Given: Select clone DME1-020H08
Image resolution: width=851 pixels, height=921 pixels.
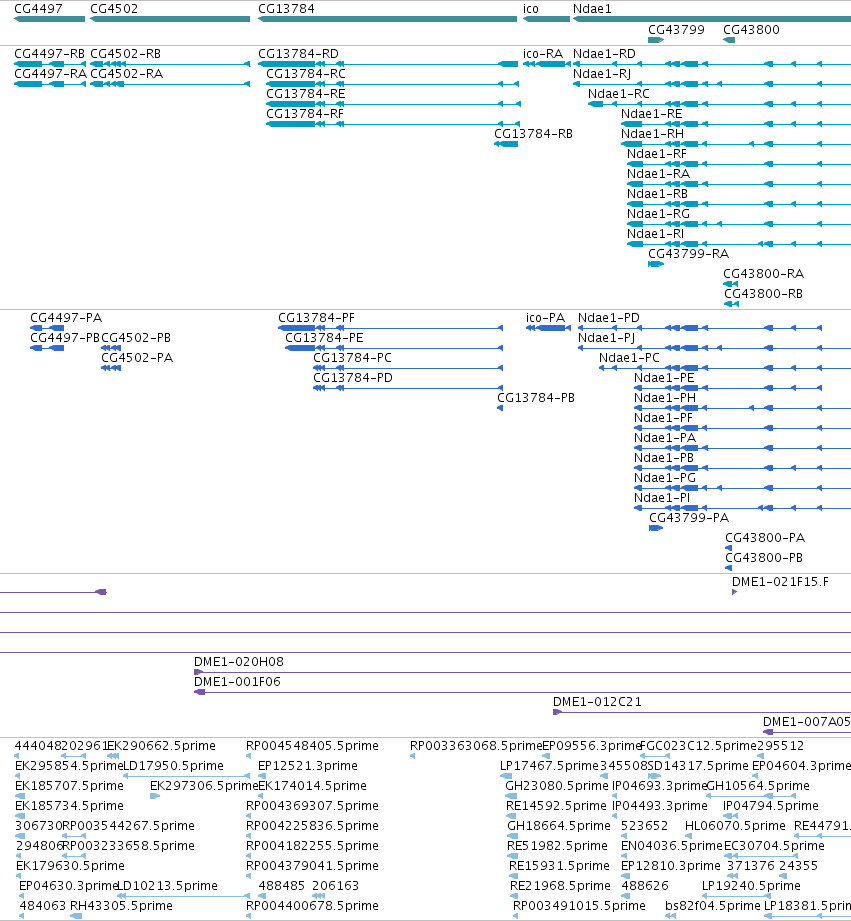Looking at the screenshot, I should pyautogui.click(x=239, y=662).
